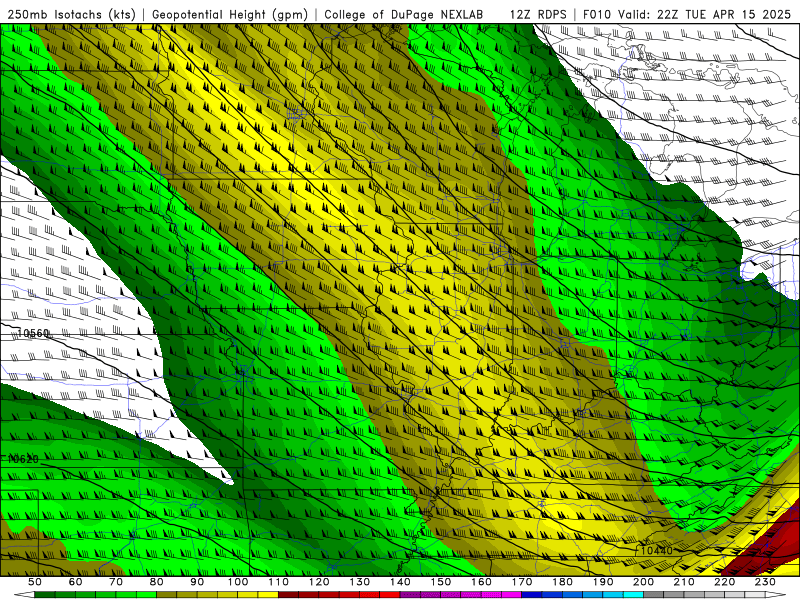Screen dimensions: 800x600
Task: Pick the bright red swatch ending at 140
Action: point(390,595)
